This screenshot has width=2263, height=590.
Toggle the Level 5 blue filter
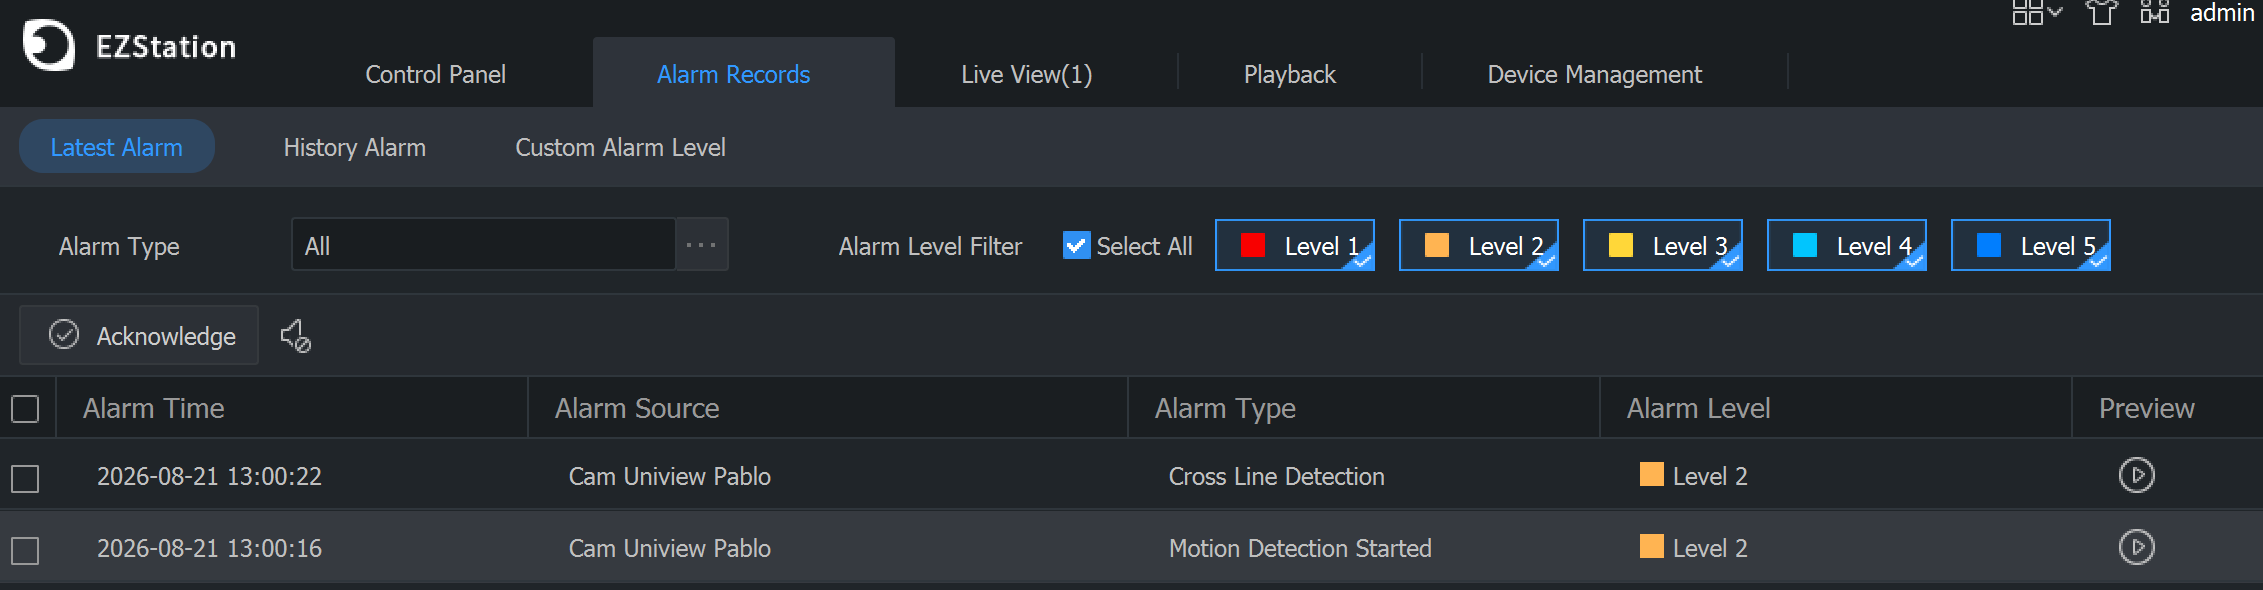coord(2031,245)
